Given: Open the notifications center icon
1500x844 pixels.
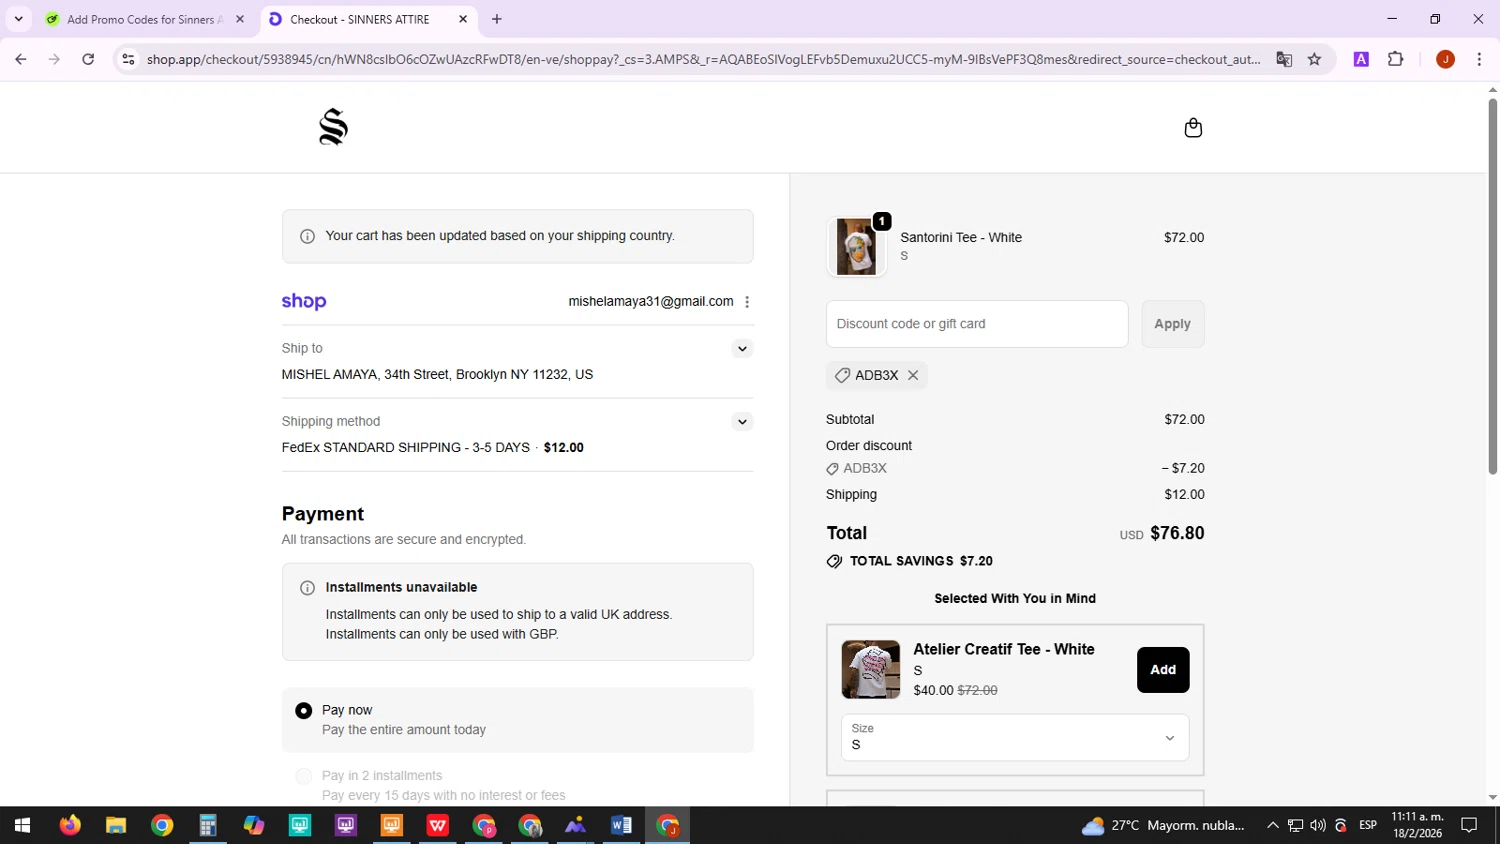Looking at the screenshot, I should pos(1469,825).
